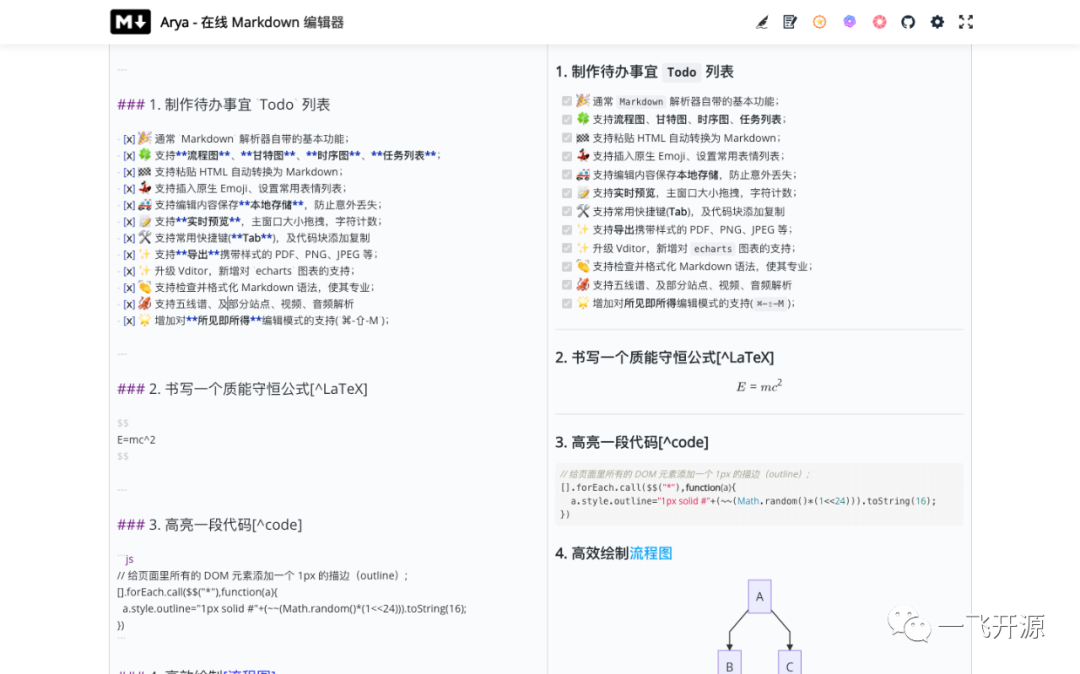Toggle fullscreen with the expand arrows icon

click(966, 22)
